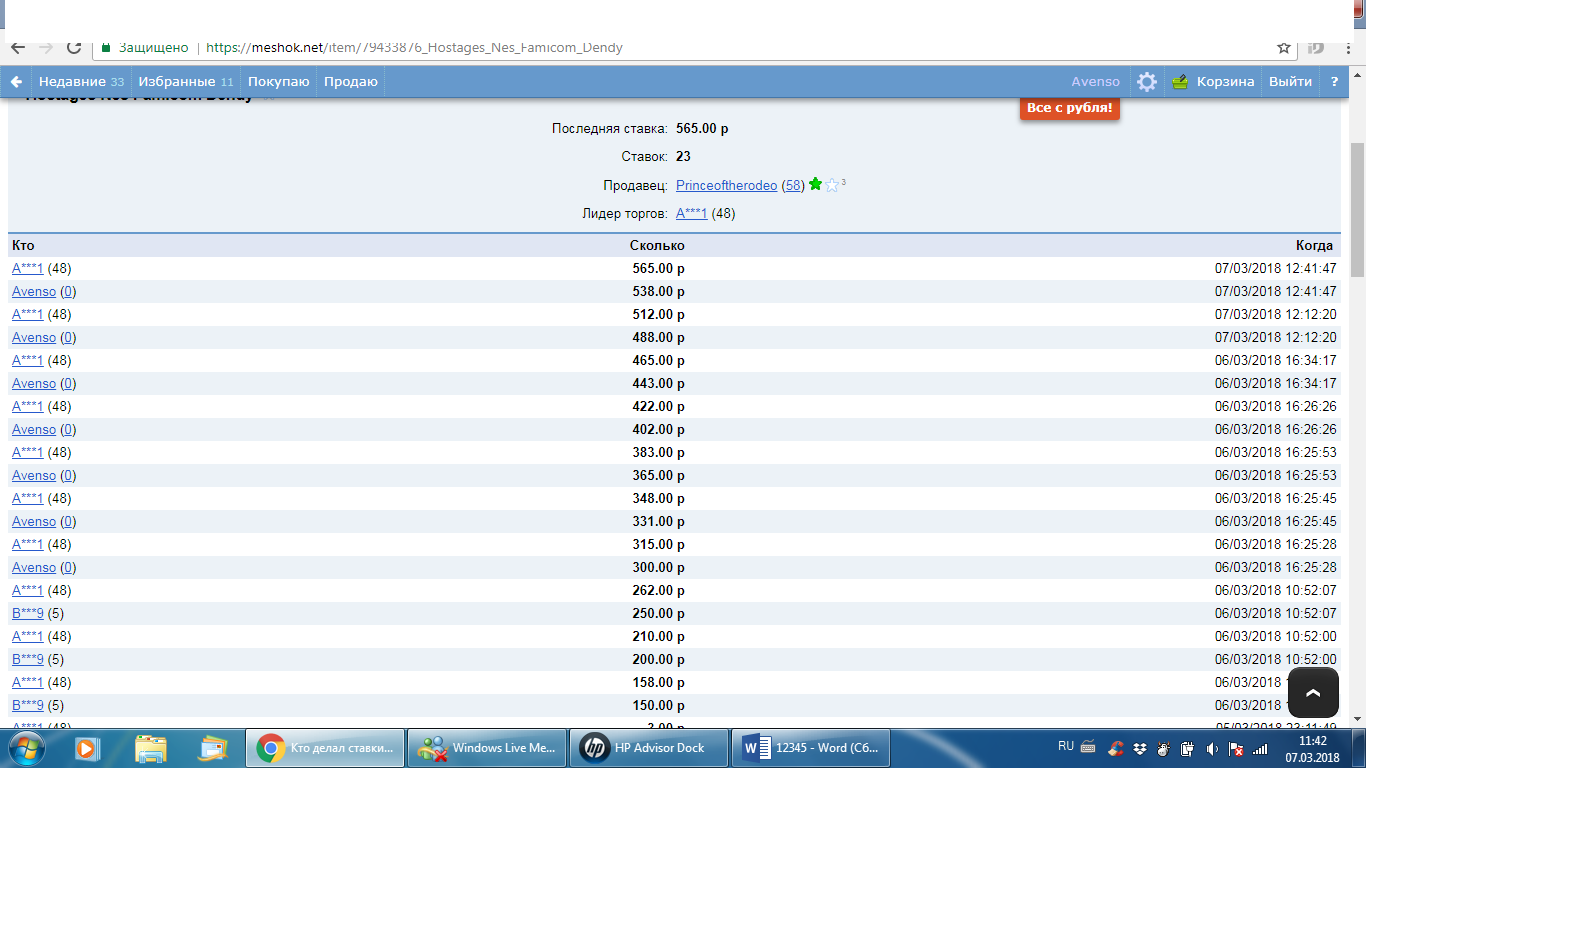Open Windows Live Messenger taskbar button

(487, 748)
